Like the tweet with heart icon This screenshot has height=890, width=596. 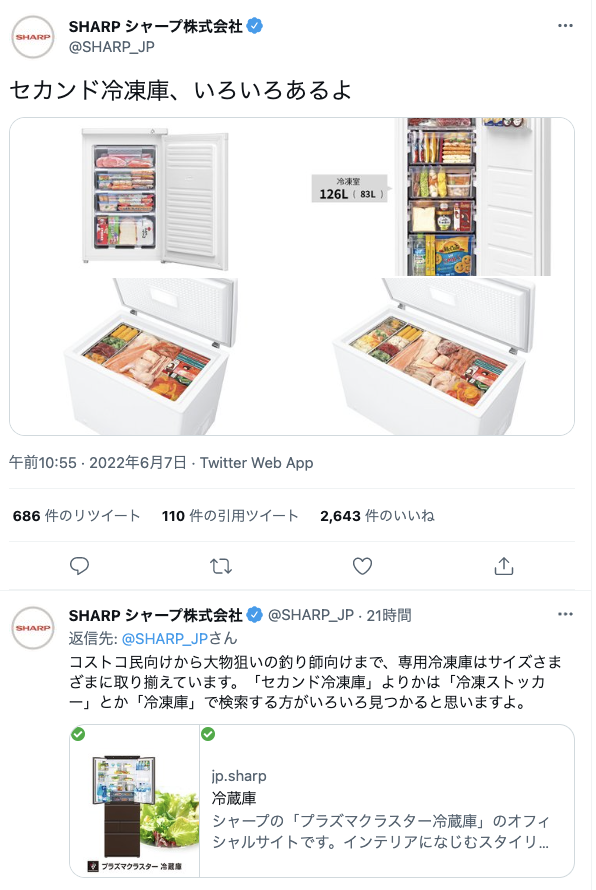tap(362, 566)
